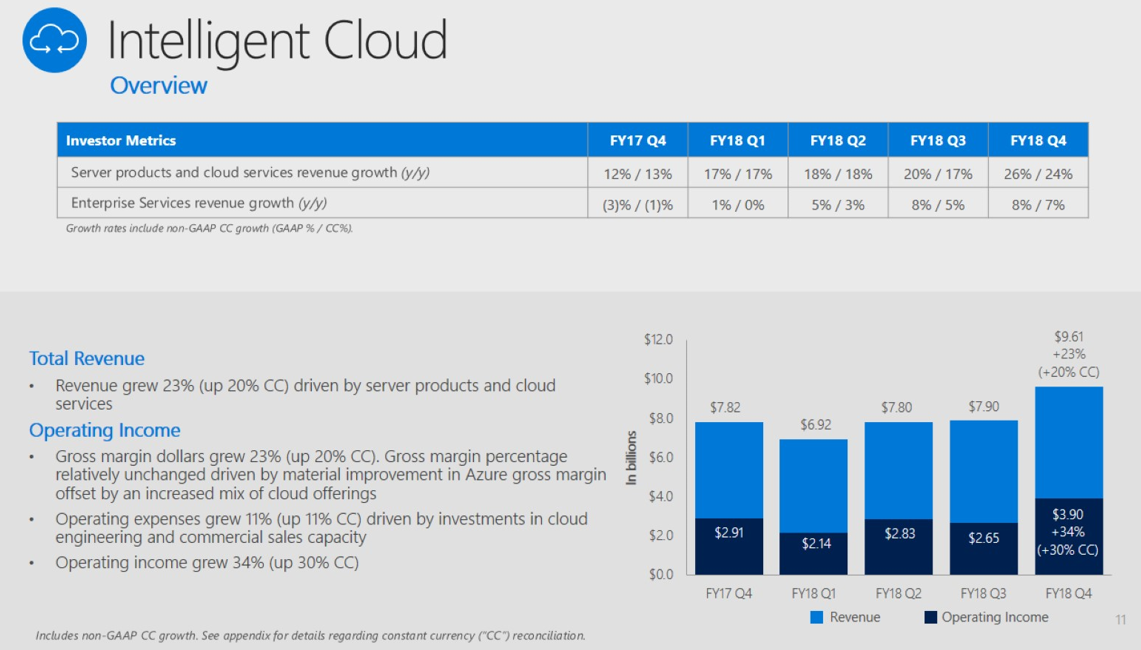Select the $3.90 operating income bar segment
Viewport: 1141px width, 650px height.
(1068, 536)
